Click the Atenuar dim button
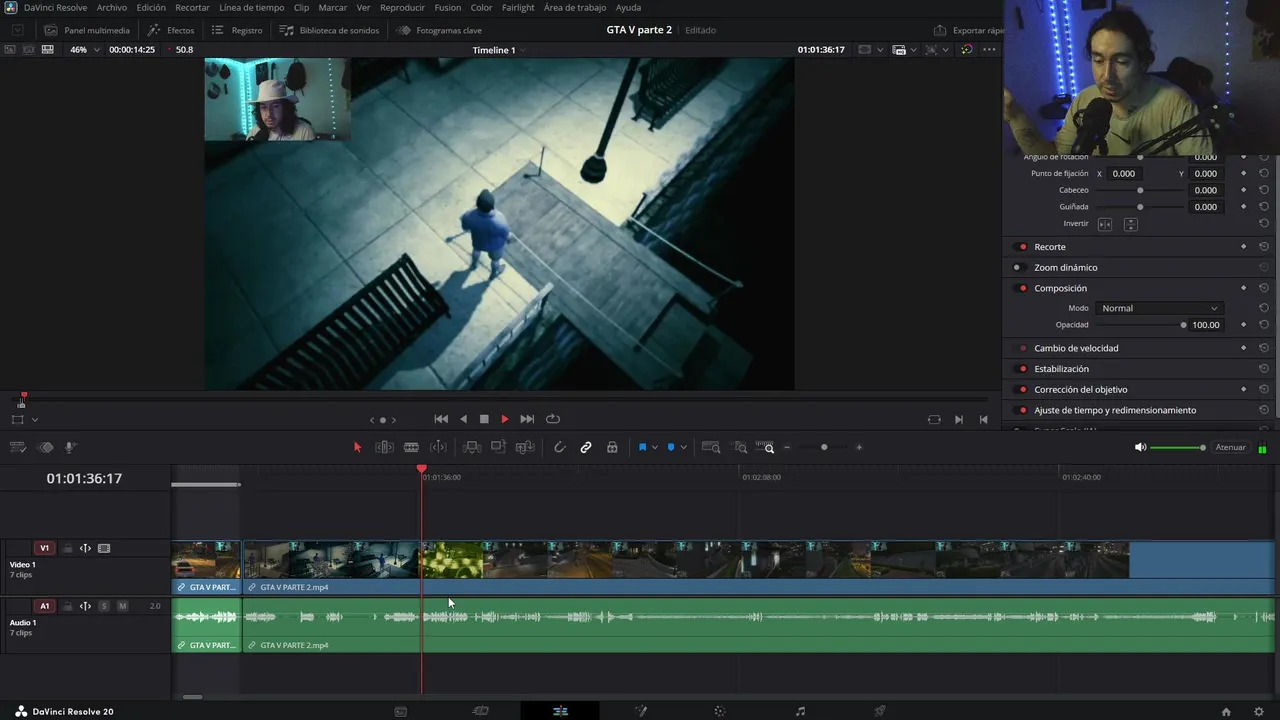Image resolution: width=1280 pixels, height=720 pixels. coord(1230,447)
